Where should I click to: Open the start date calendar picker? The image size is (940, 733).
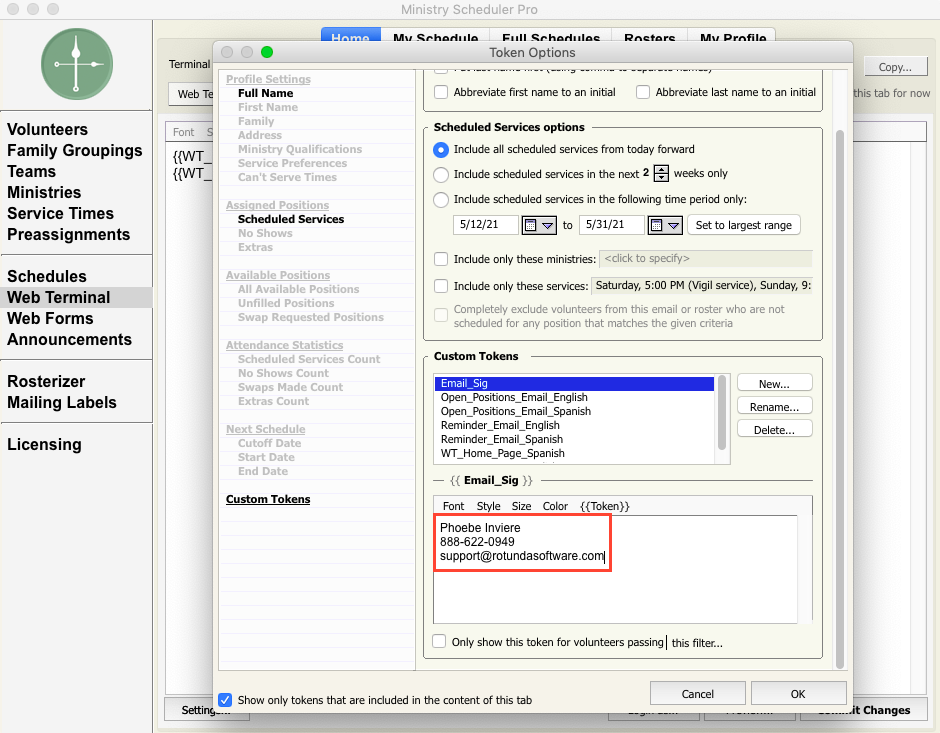(x=539, y=225)
